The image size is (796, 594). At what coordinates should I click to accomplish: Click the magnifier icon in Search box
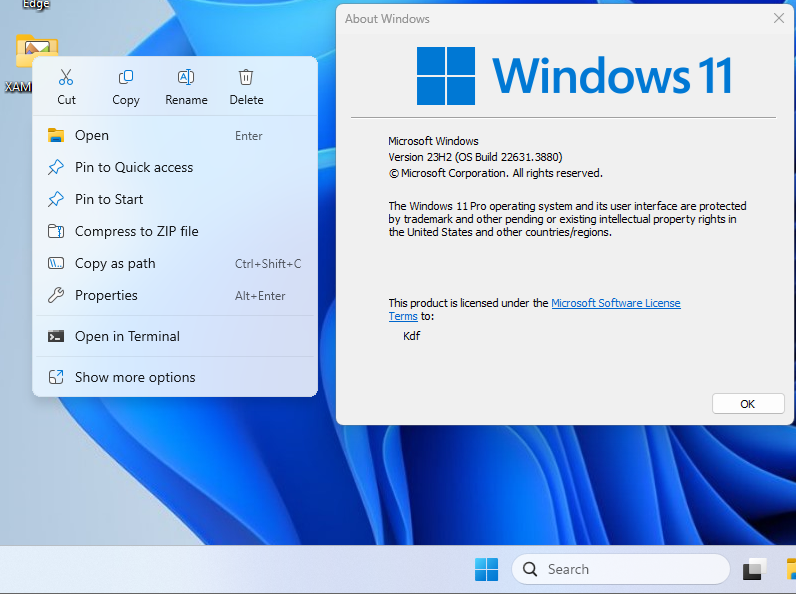point(530,569)
